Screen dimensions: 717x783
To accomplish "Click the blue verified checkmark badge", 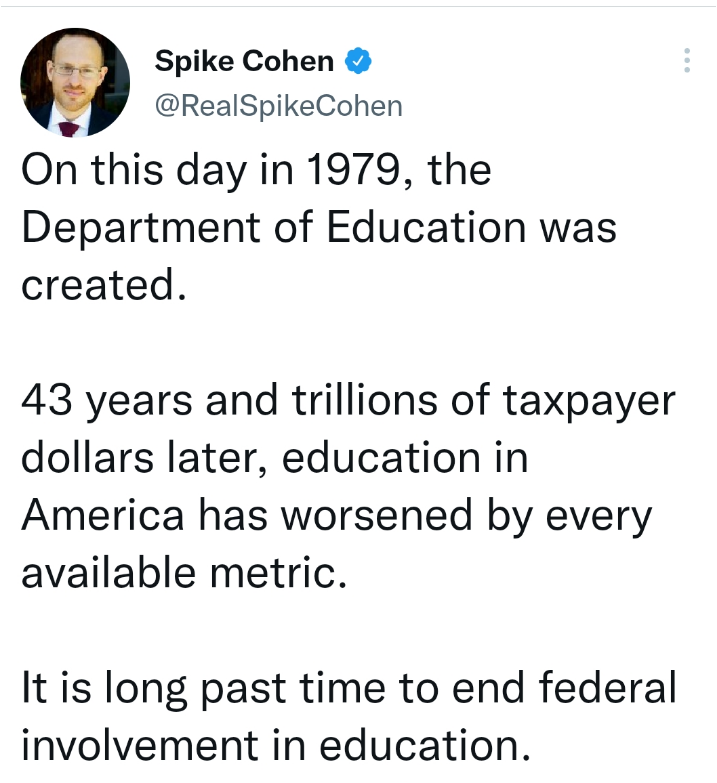I will pos(358,61).
